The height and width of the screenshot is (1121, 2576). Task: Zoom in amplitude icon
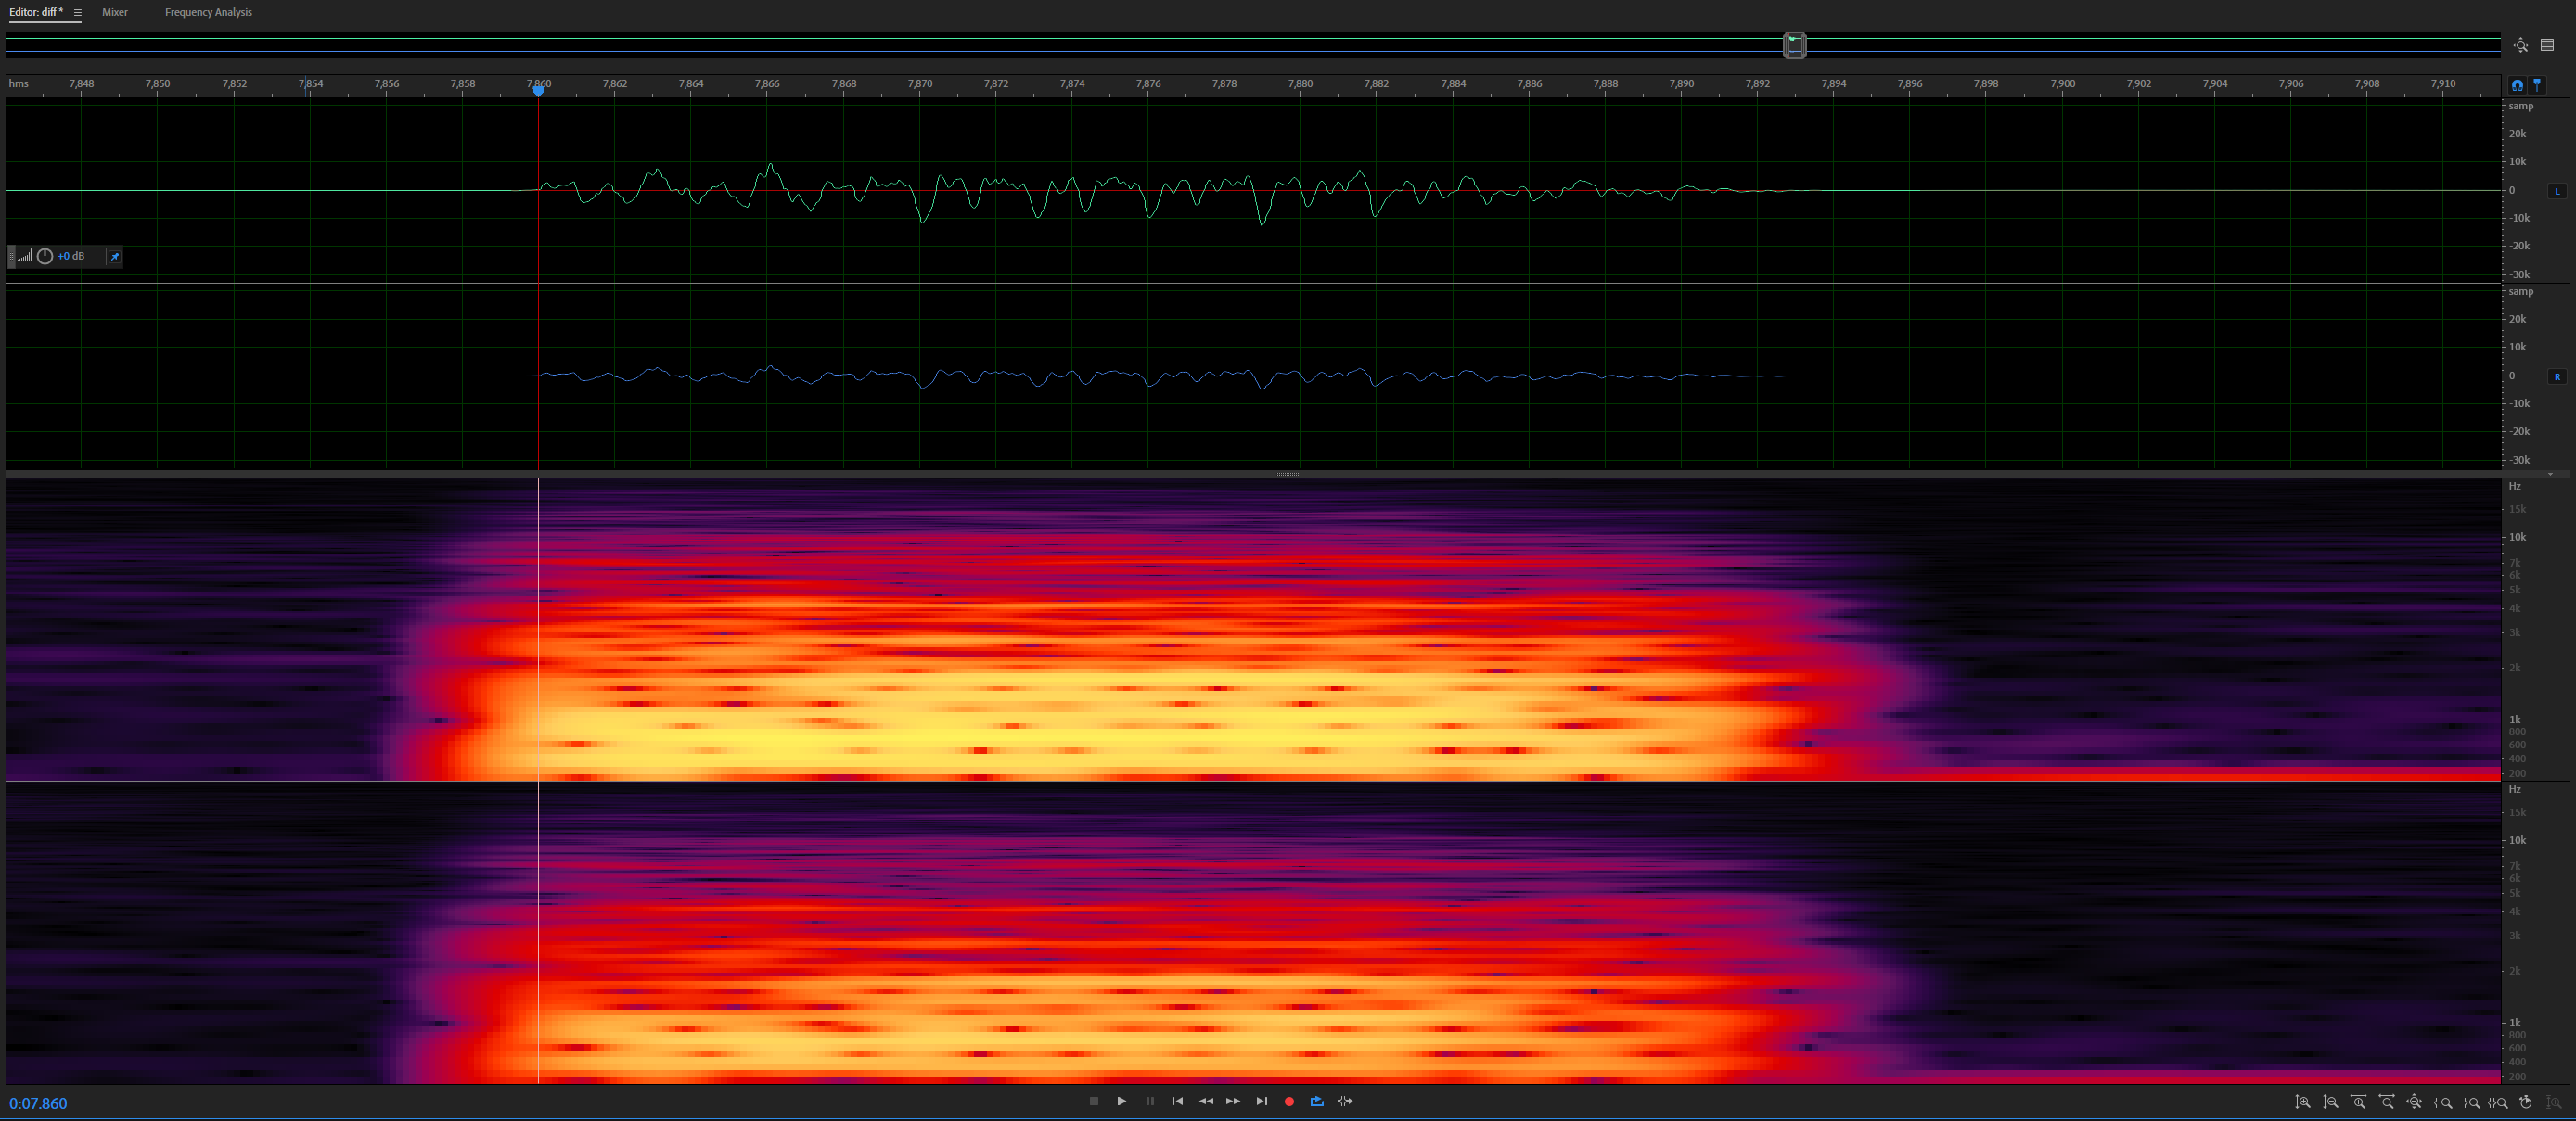(2302, 1102)
